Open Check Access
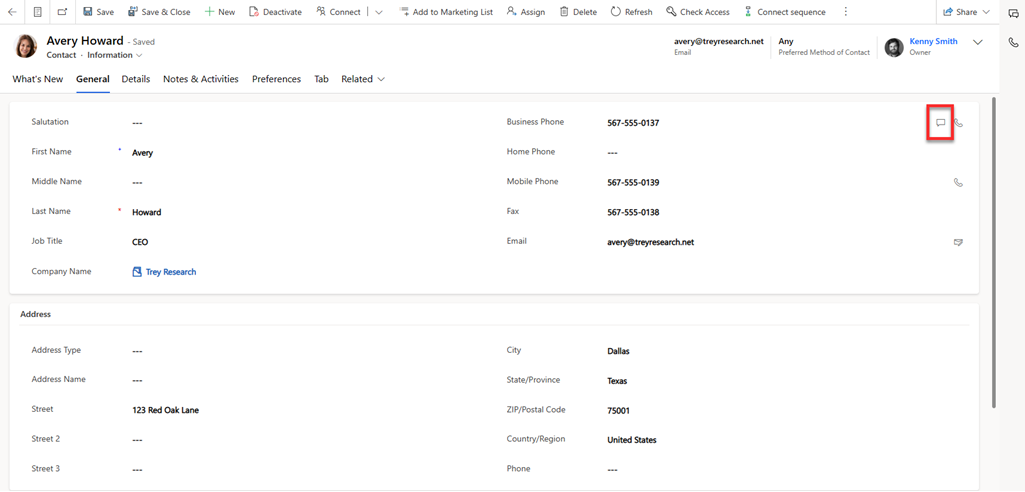This screenshot has height=492, width=1025. [x=697, y=12]
